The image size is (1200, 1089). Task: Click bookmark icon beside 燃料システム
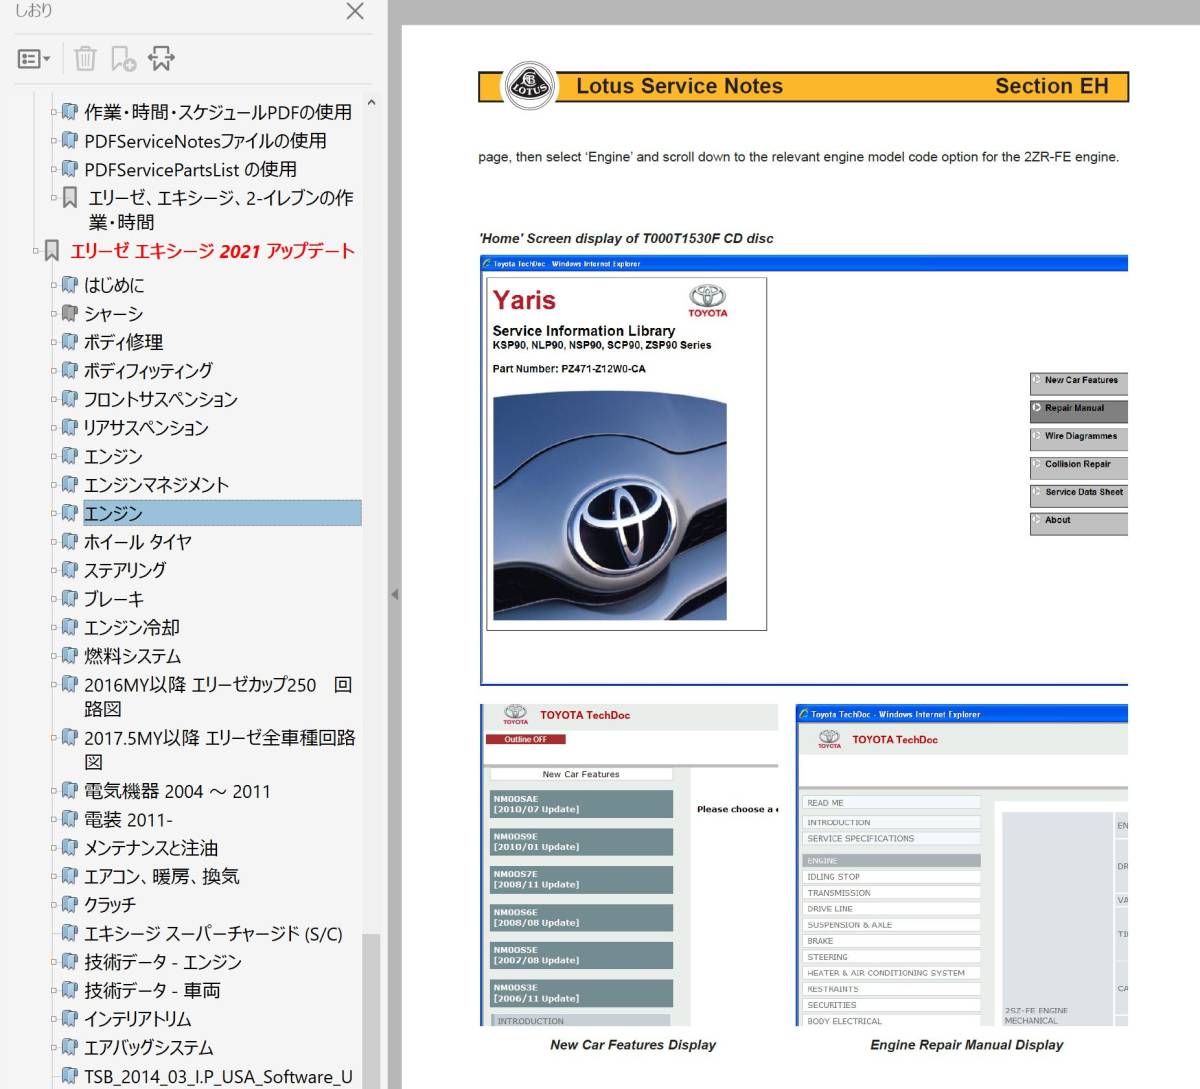[x=70, y=656]
